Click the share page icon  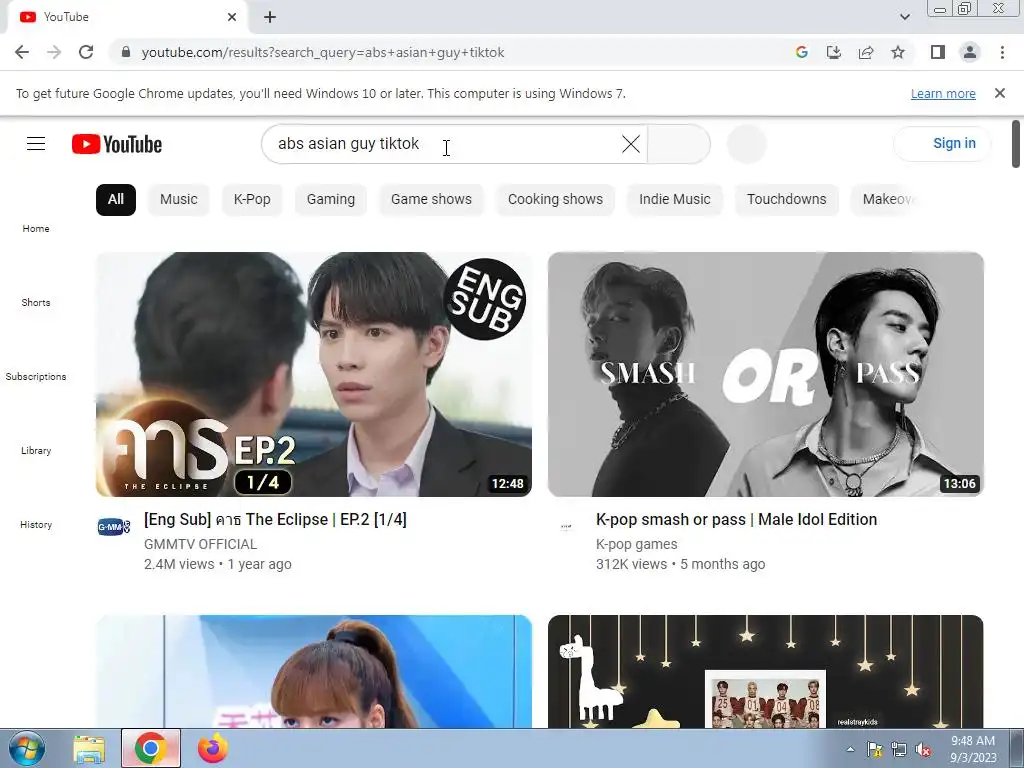tap(866, 52)
